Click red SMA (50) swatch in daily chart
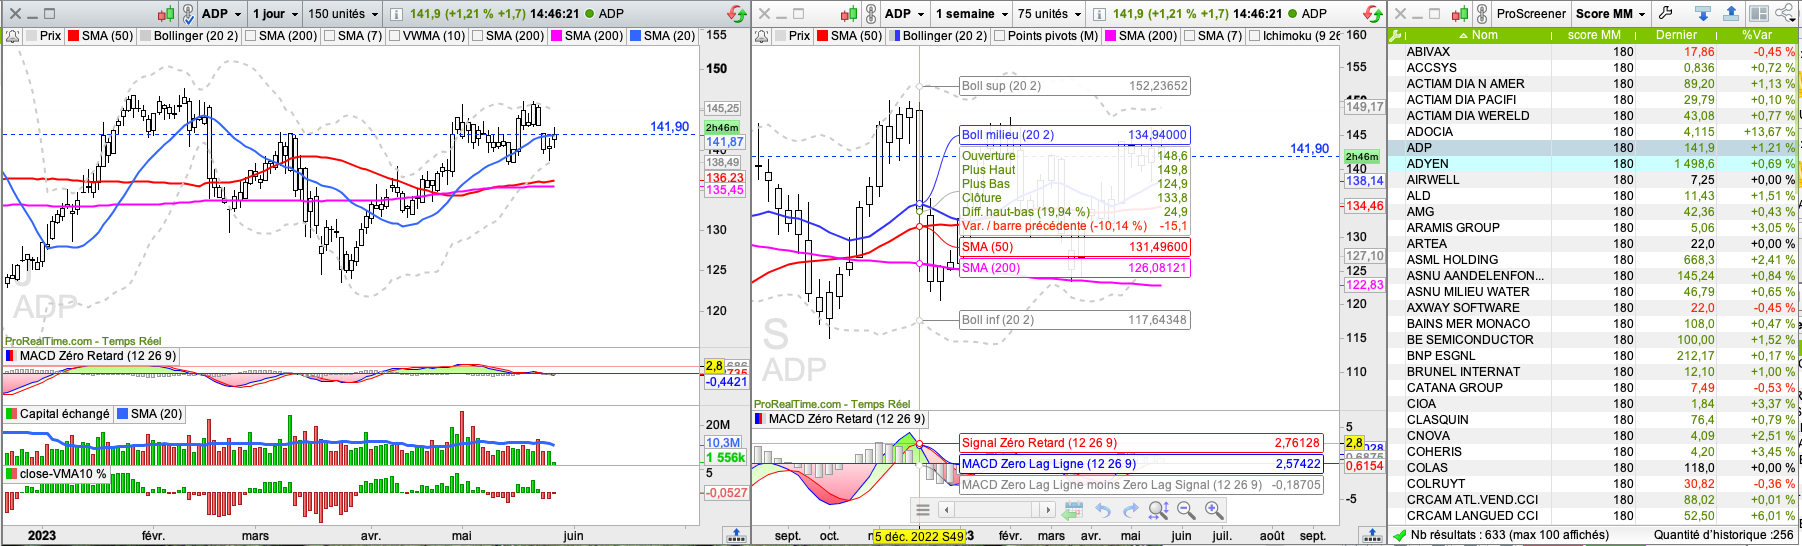Image resolution: width=1802 pixels, height=546 pixels. pos(73,36)
